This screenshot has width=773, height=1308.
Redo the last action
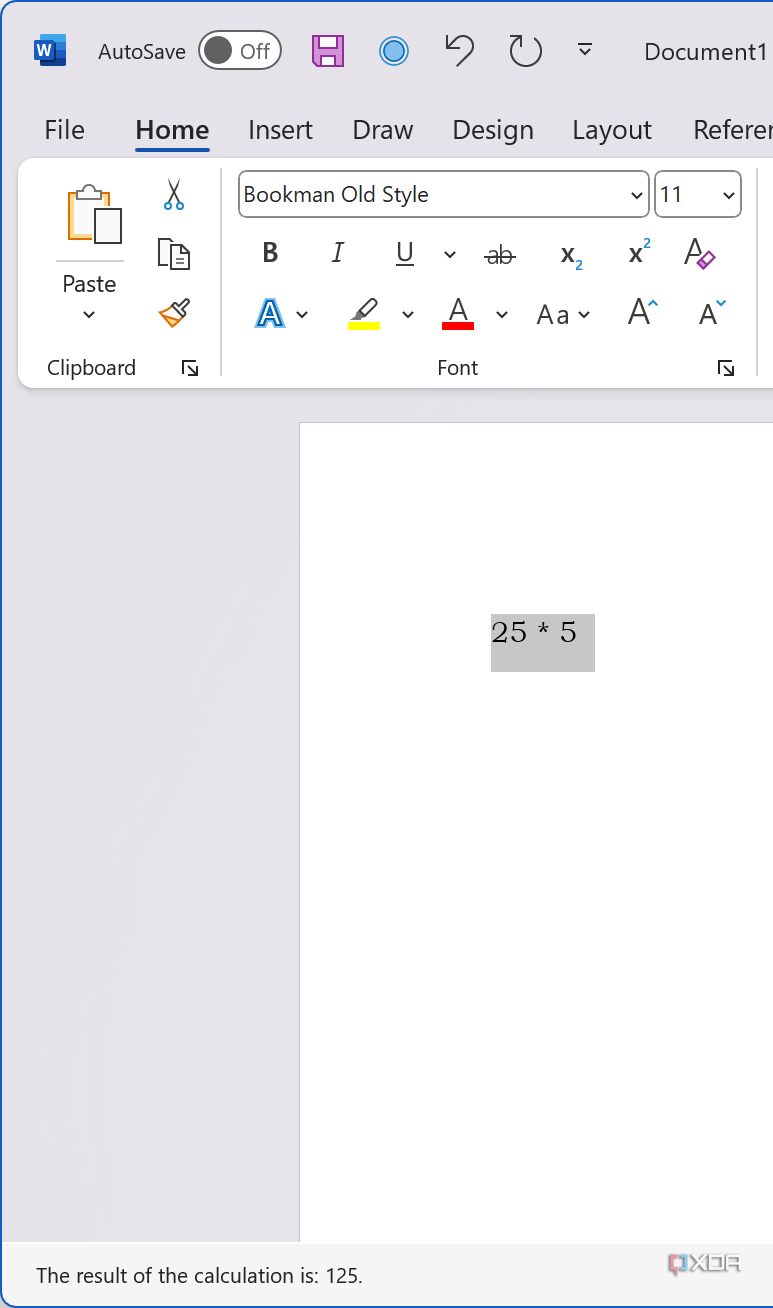pos(525,51)
